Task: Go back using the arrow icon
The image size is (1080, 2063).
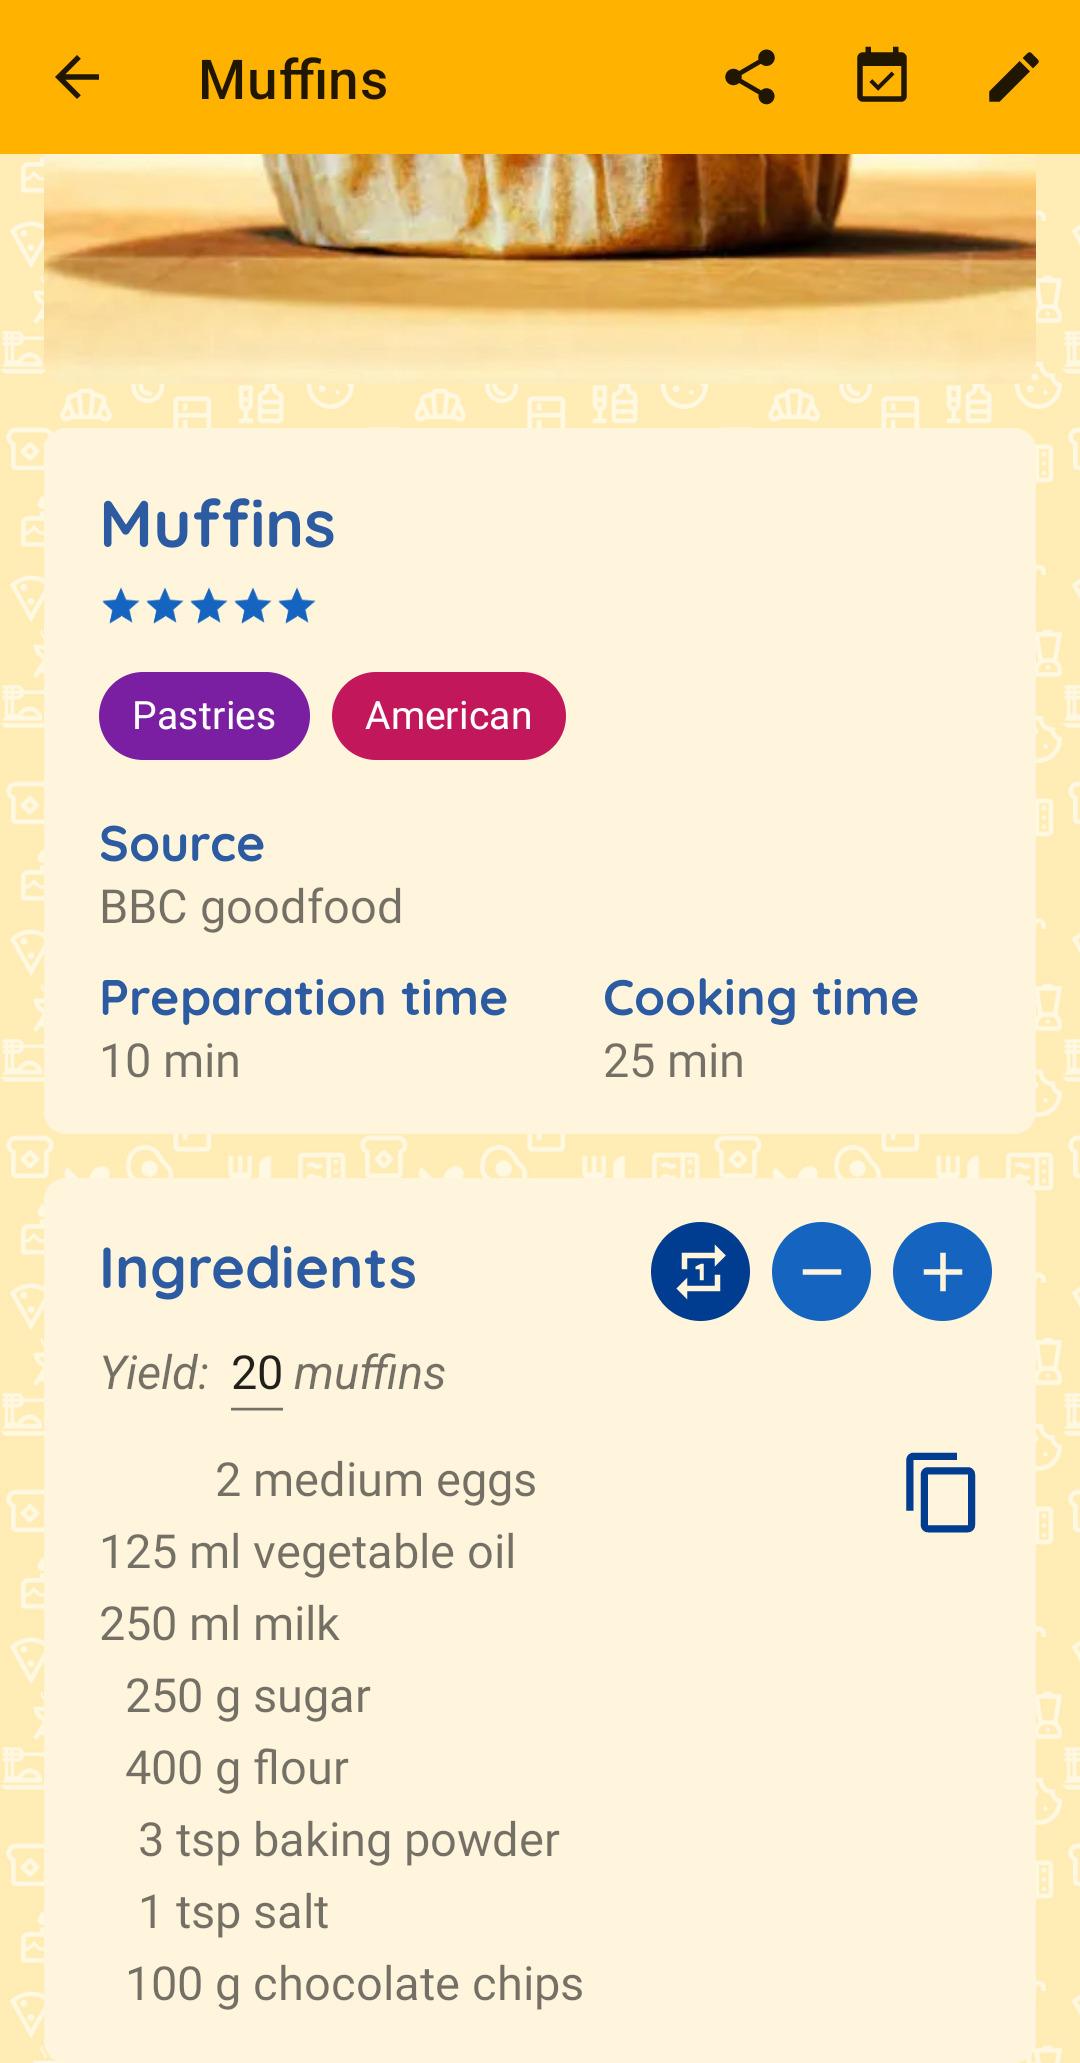Action: point(77,78)
